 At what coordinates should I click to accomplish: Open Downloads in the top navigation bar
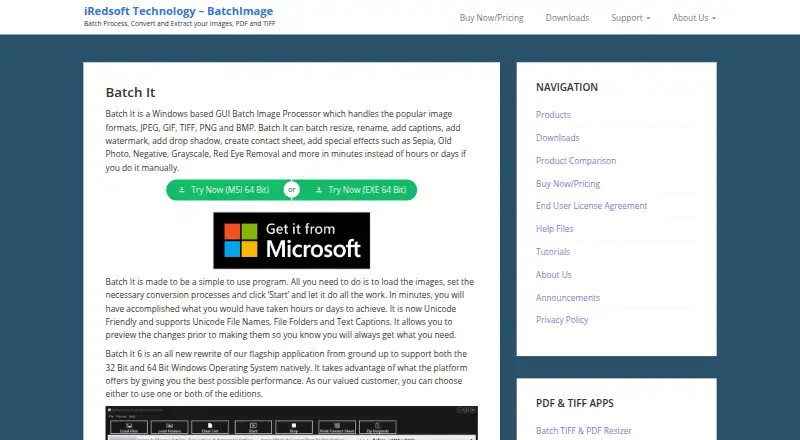(x=567, y=18)
